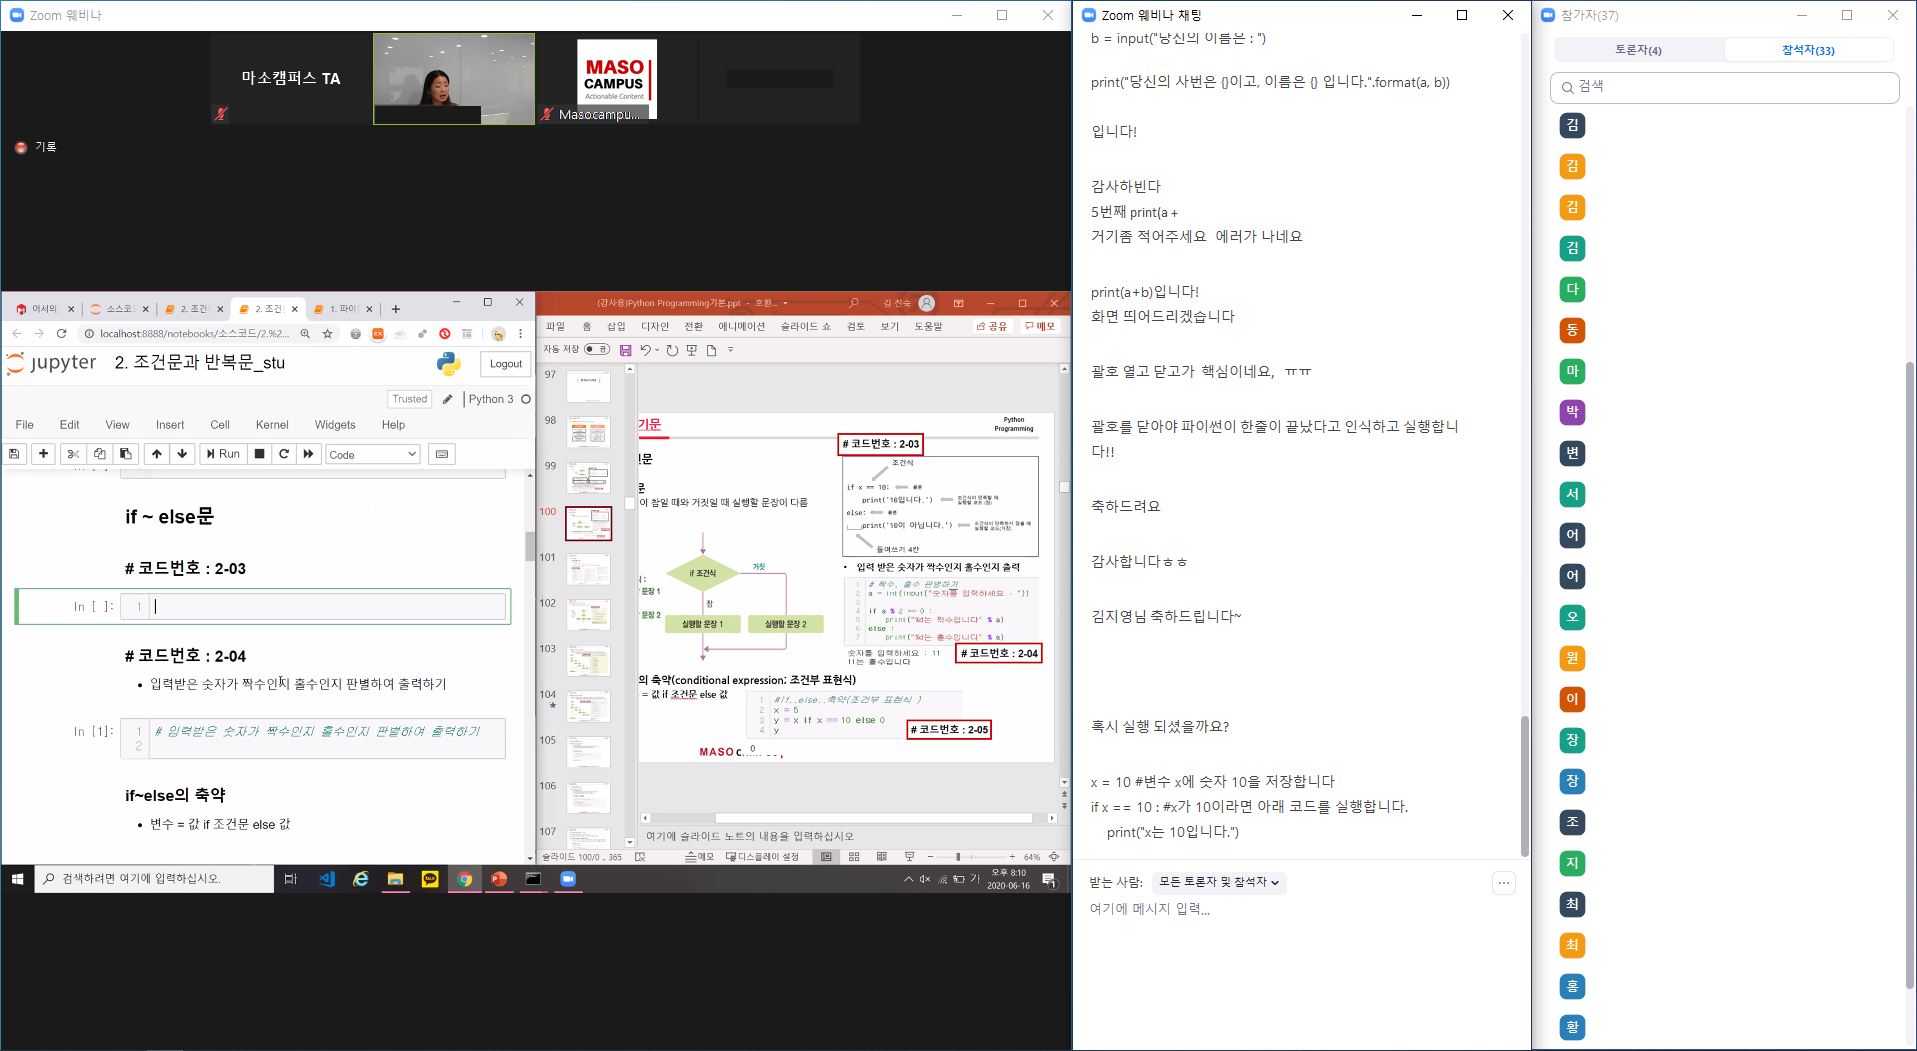Switch to the 토론자(4) panelists tab
Image resolution: width=1917 pixels, height=1051 pixels.
coord(1638,50)
